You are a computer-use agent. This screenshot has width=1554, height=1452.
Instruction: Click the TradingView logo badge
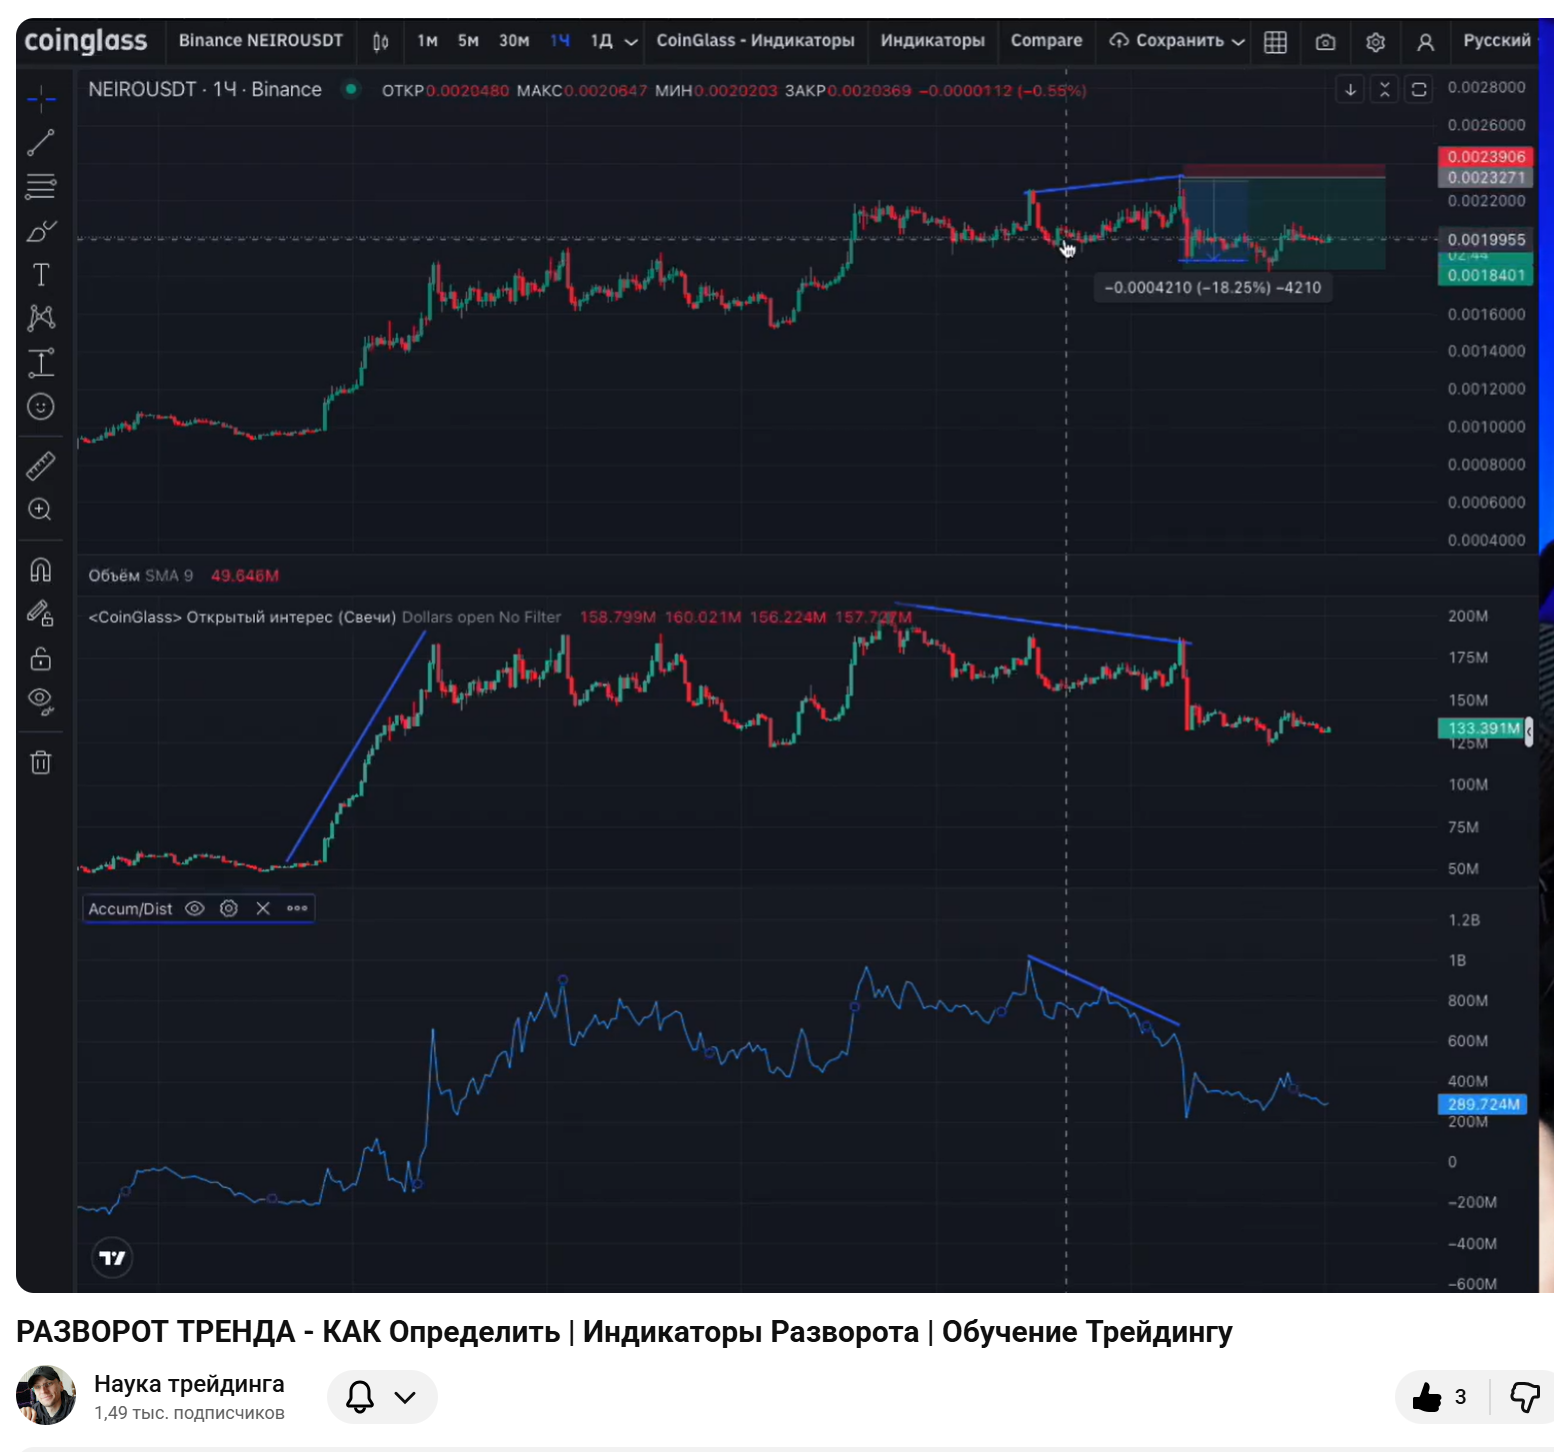click(112, 1257)
